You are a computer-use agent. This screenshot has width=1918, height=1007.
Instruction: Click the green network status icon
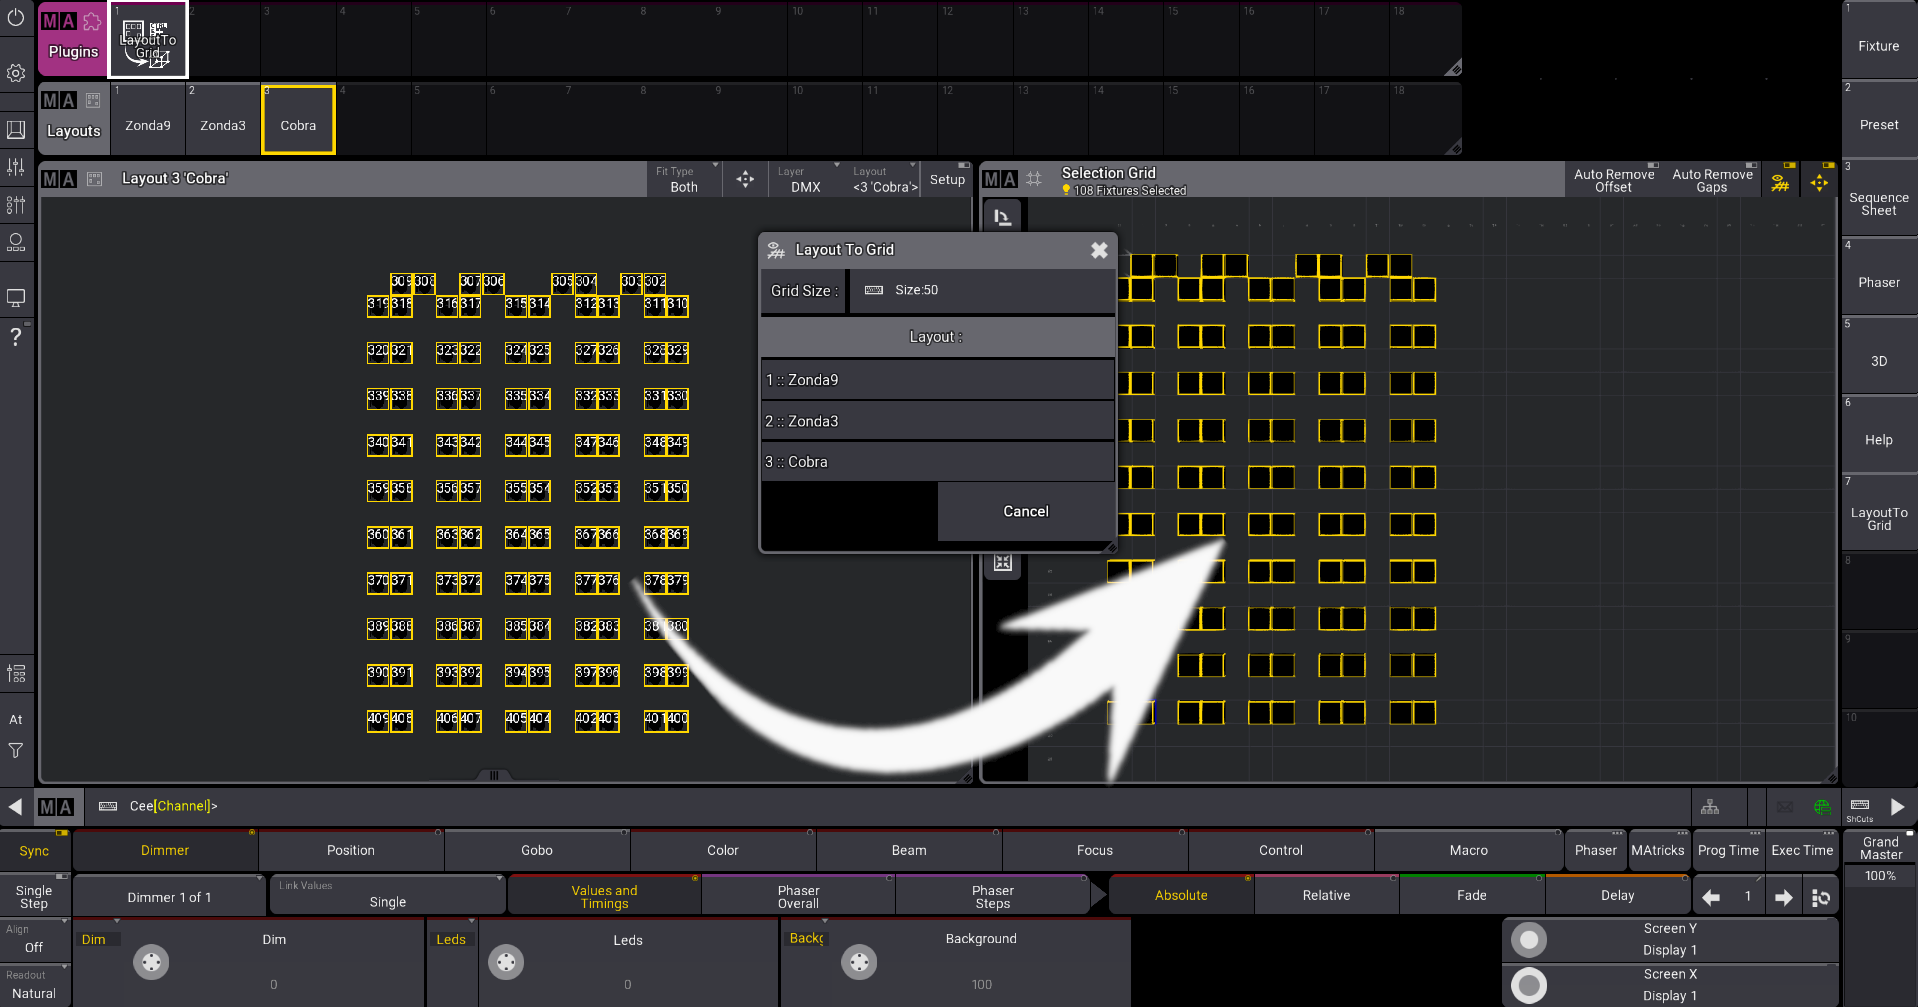[x=1822, y=806]
